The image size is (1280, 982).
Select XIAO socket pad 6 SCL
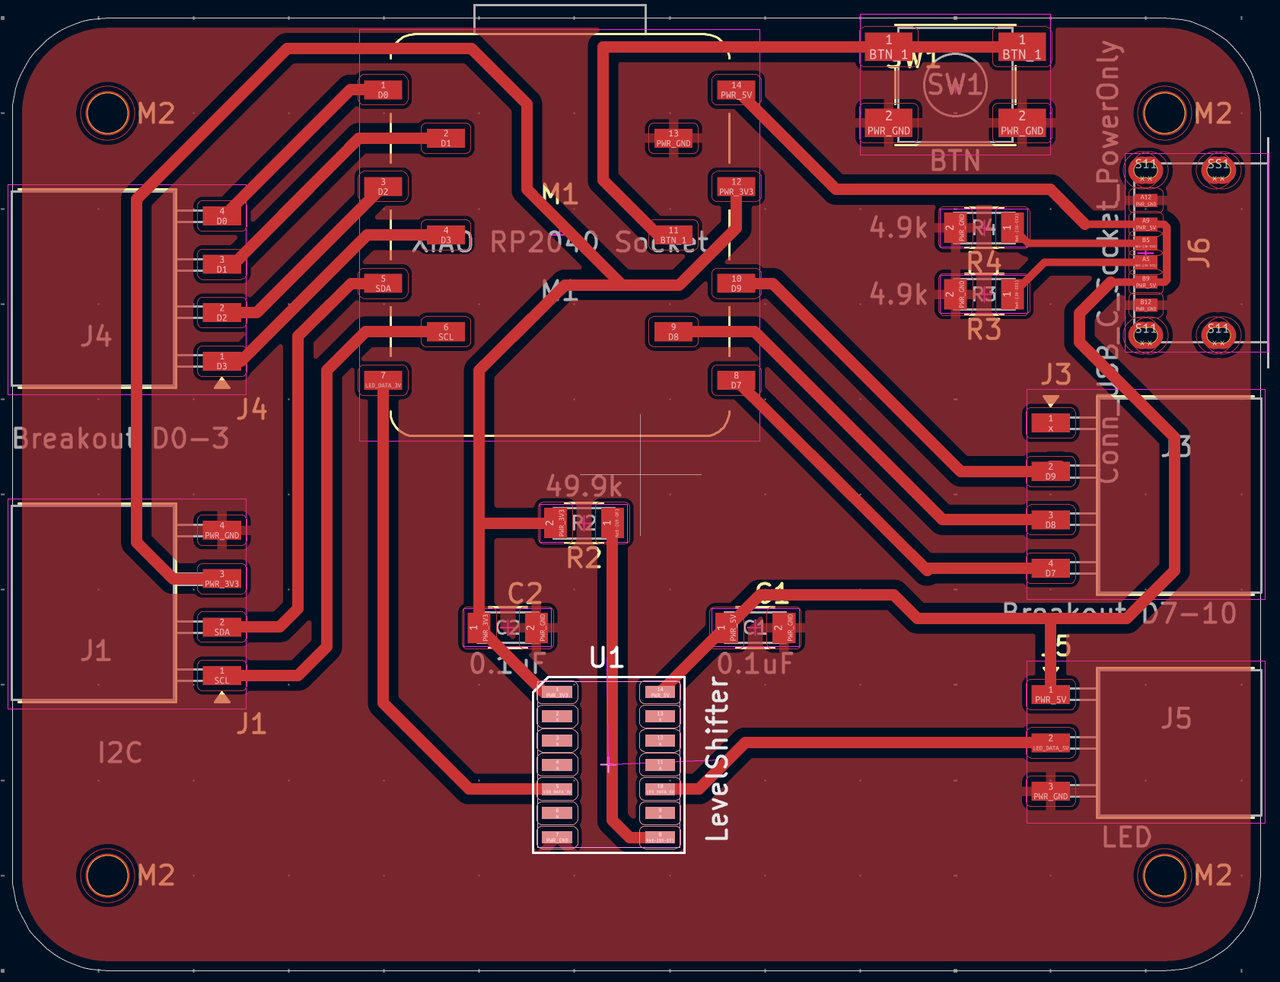coord(446,331)
